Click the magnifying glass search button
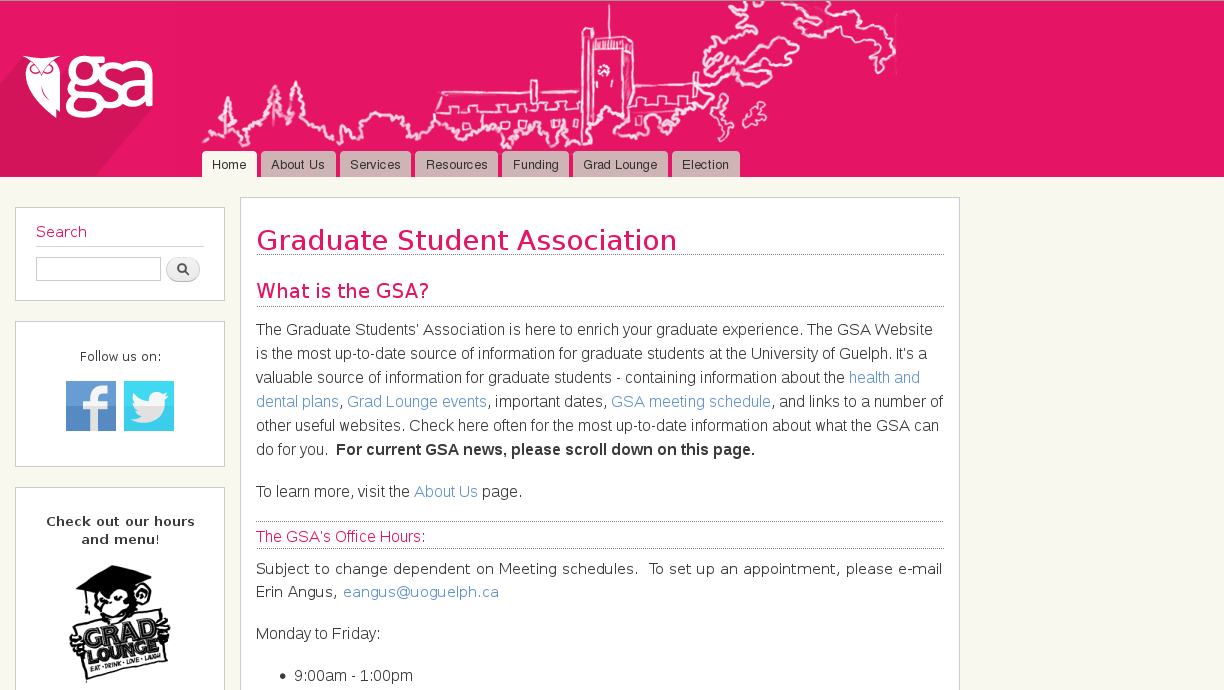 pyautogui.click(x=183, y=269)
